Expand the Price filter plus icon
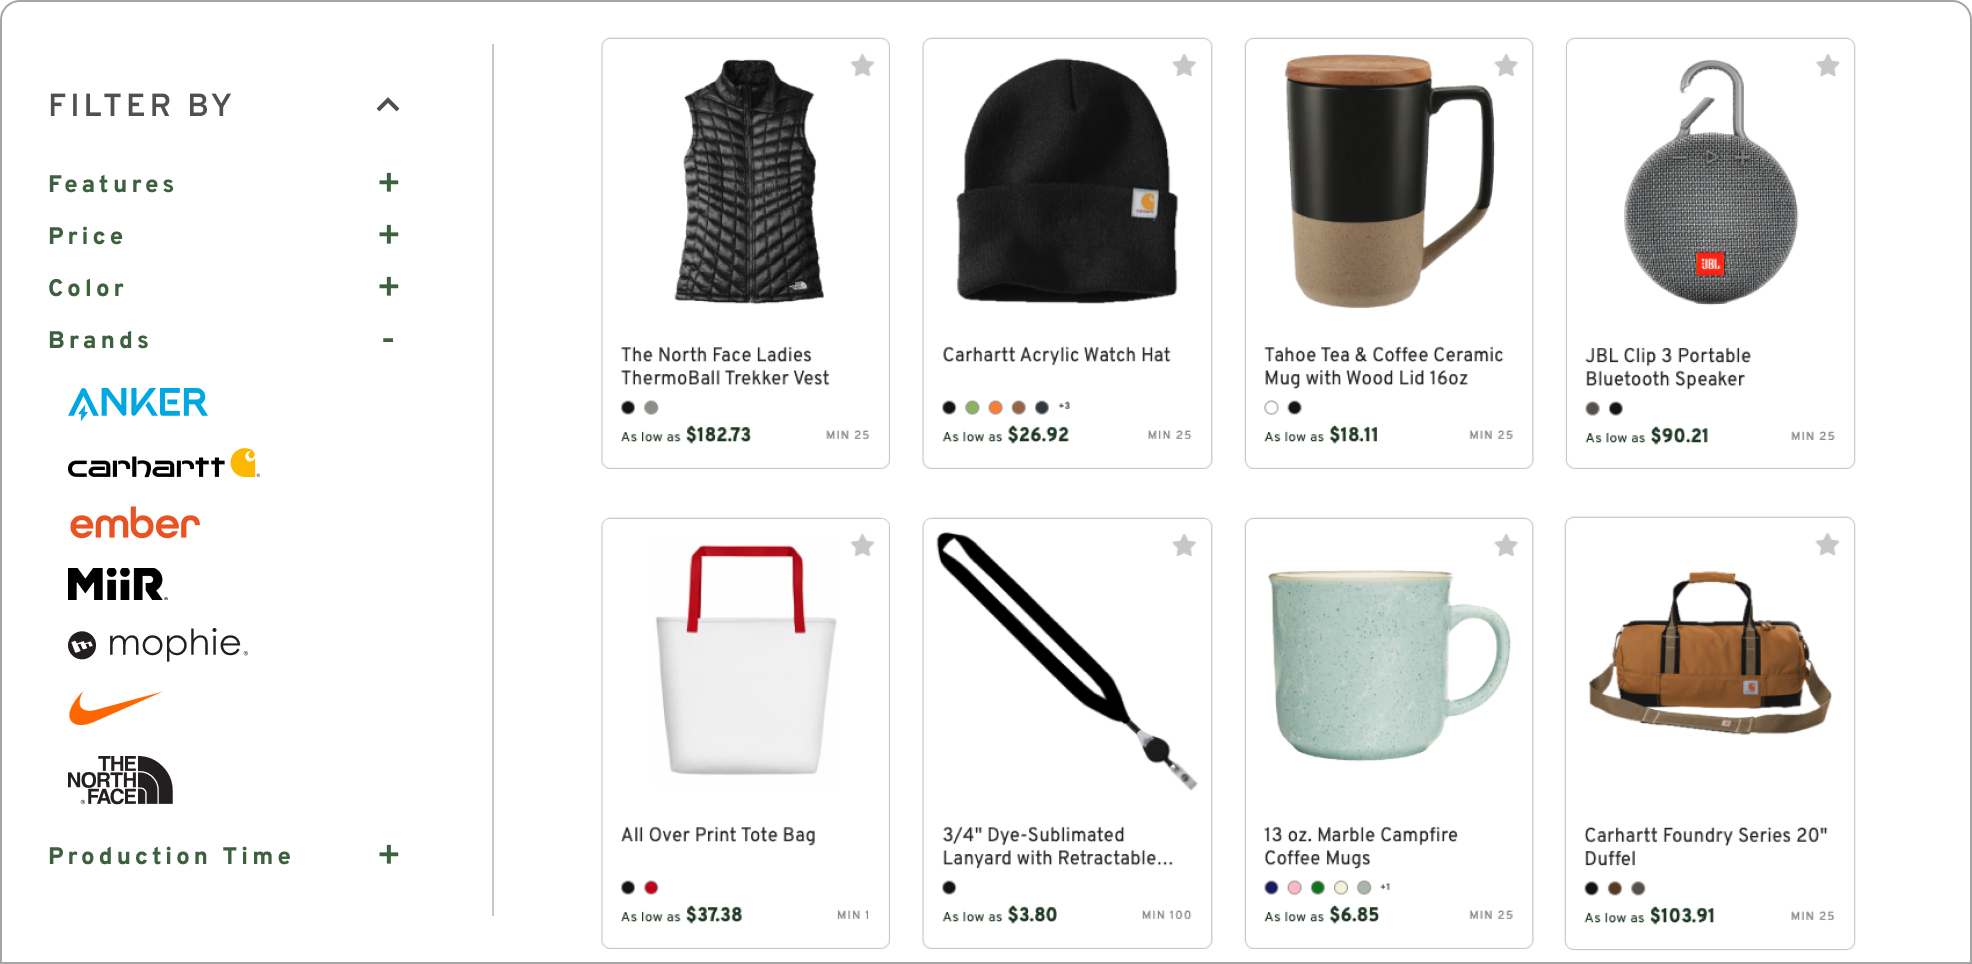This screenshot has height=964, width=1972. (x=389, y=235)
